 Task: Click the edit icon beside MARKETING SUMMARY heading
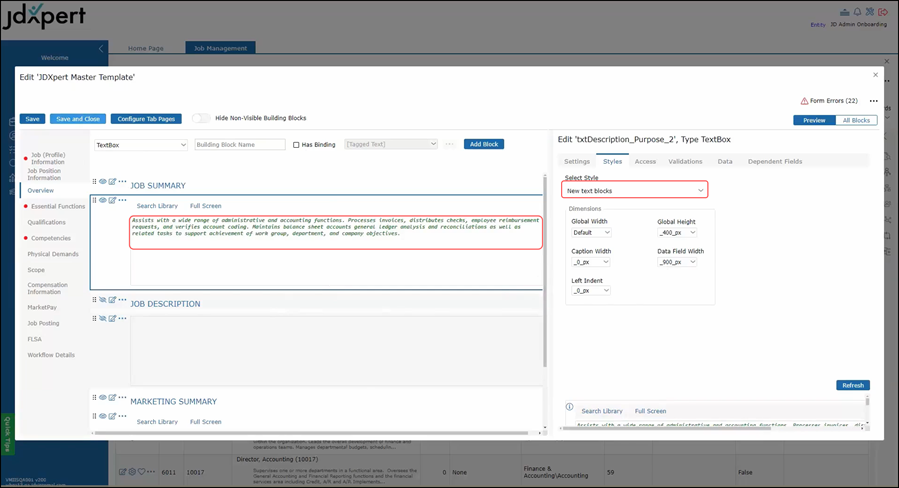tap(112, 397)
